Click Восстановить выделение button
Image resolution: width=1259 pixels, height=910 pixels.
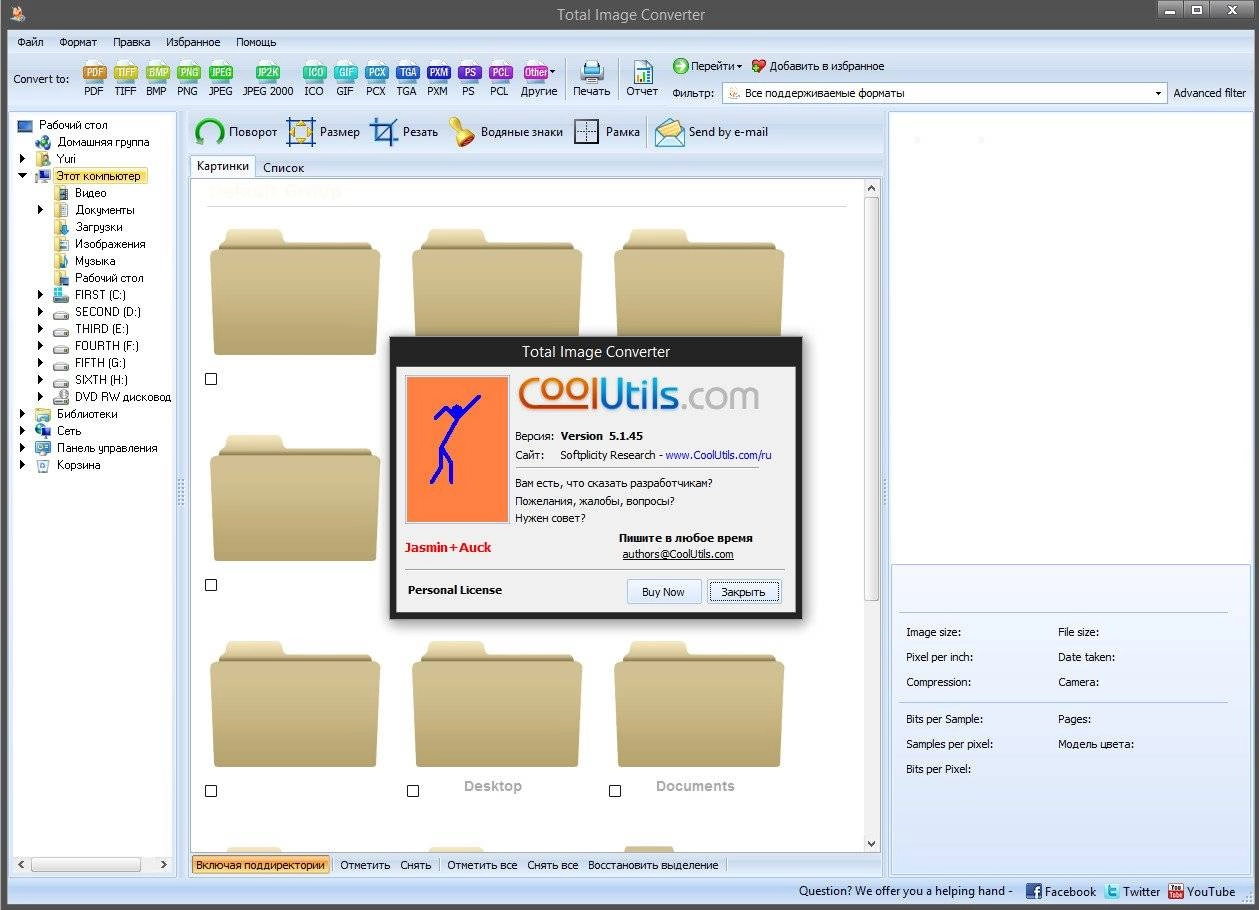tap(653, 865)
